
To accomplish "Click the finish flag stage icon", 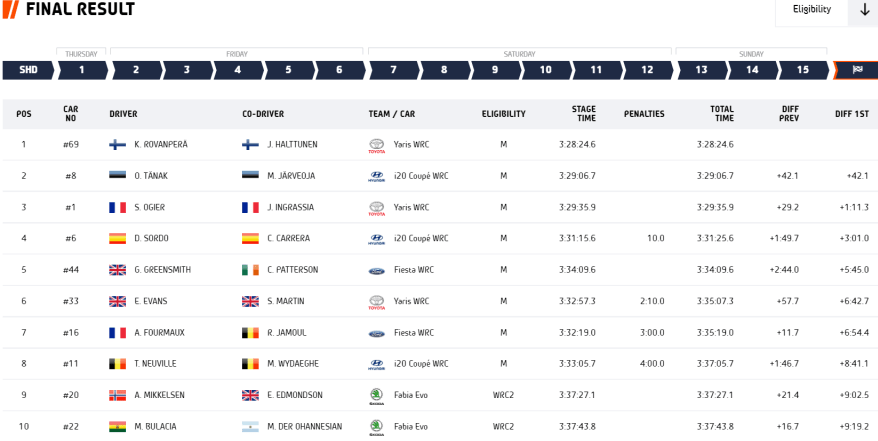I will pyautogui.click(x=857, y=70).
